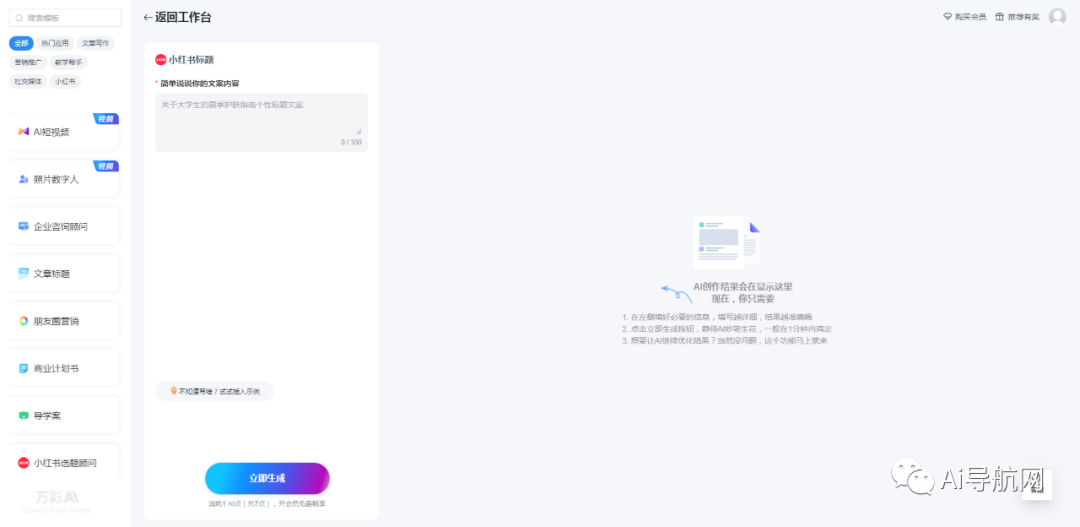Click the AI短视频 template icon

[23, 132]
